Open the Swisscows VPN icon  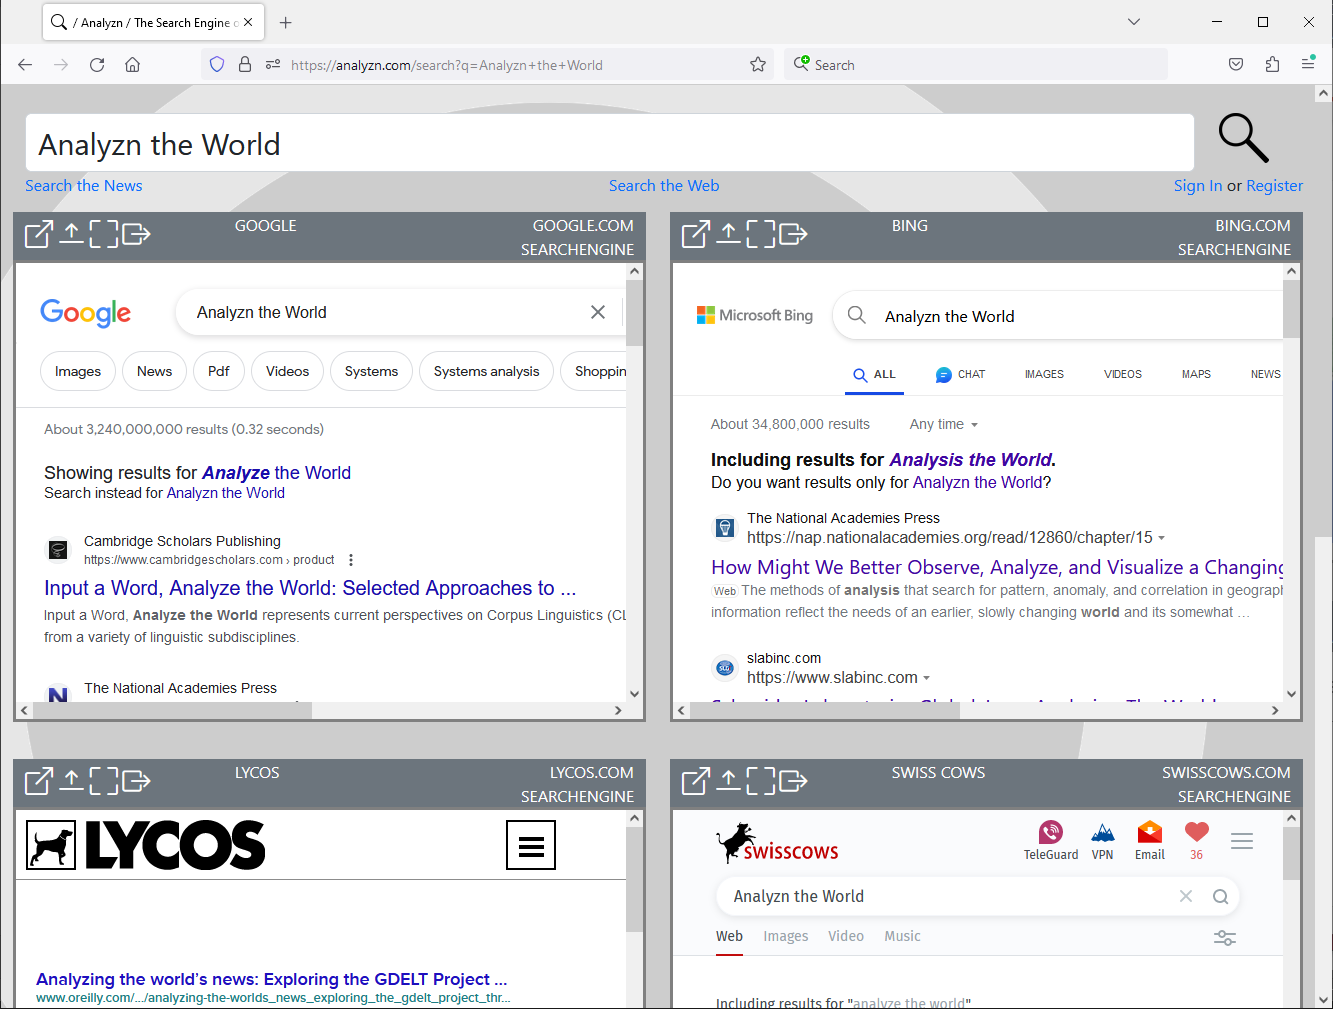tap(1102, 840)
